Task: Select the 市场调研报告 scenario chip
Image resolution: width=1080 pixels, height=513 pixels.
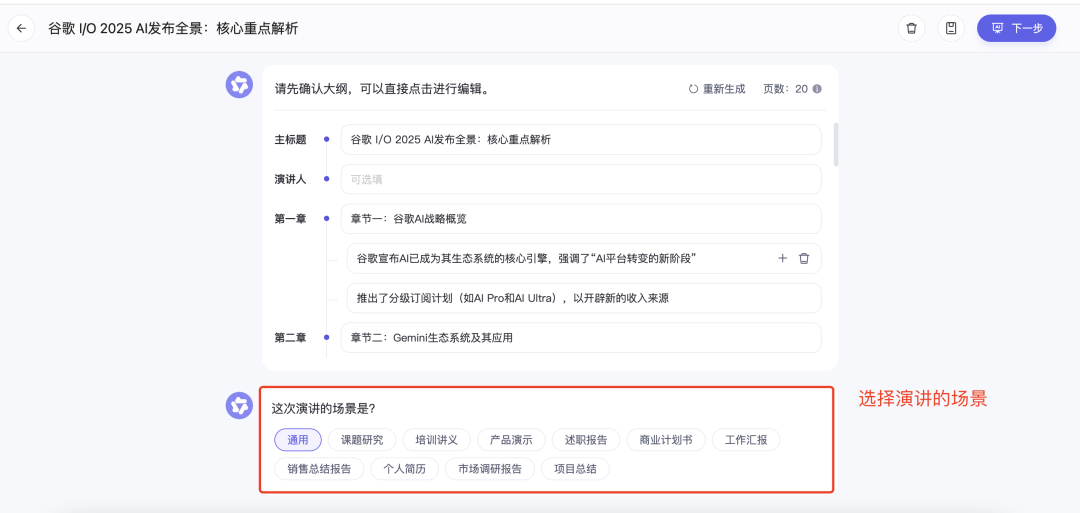Action: click(490, 469)
